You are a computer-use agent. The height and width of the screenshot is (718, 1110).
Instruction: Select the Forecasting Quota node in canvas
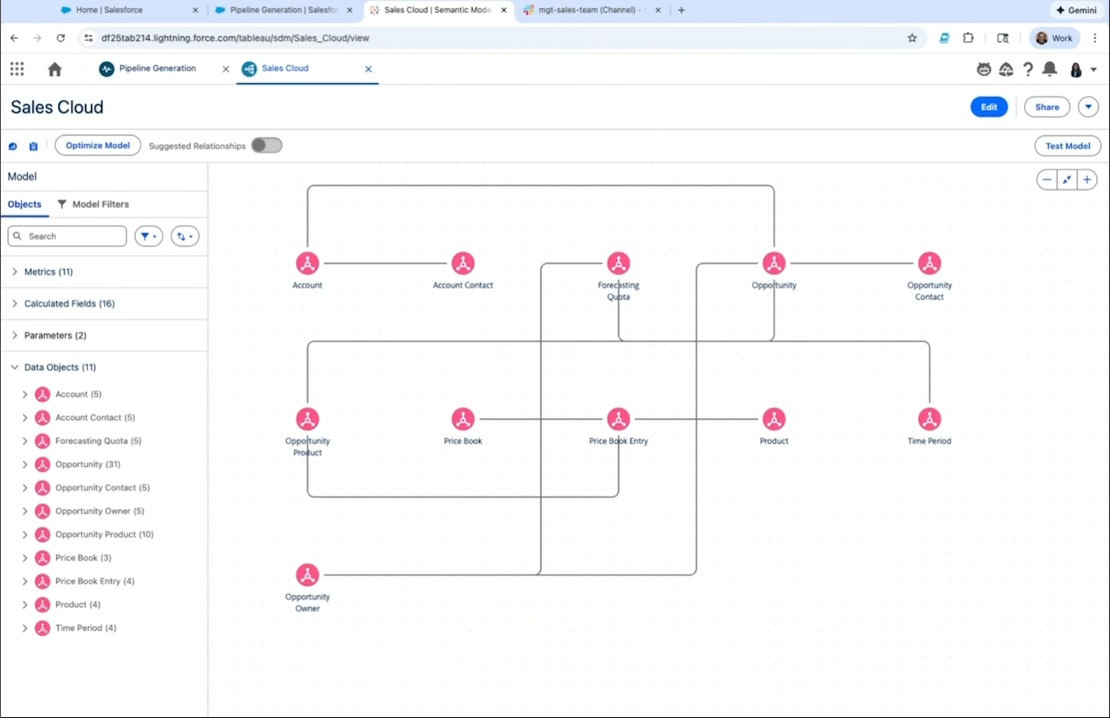pos(619,263)
